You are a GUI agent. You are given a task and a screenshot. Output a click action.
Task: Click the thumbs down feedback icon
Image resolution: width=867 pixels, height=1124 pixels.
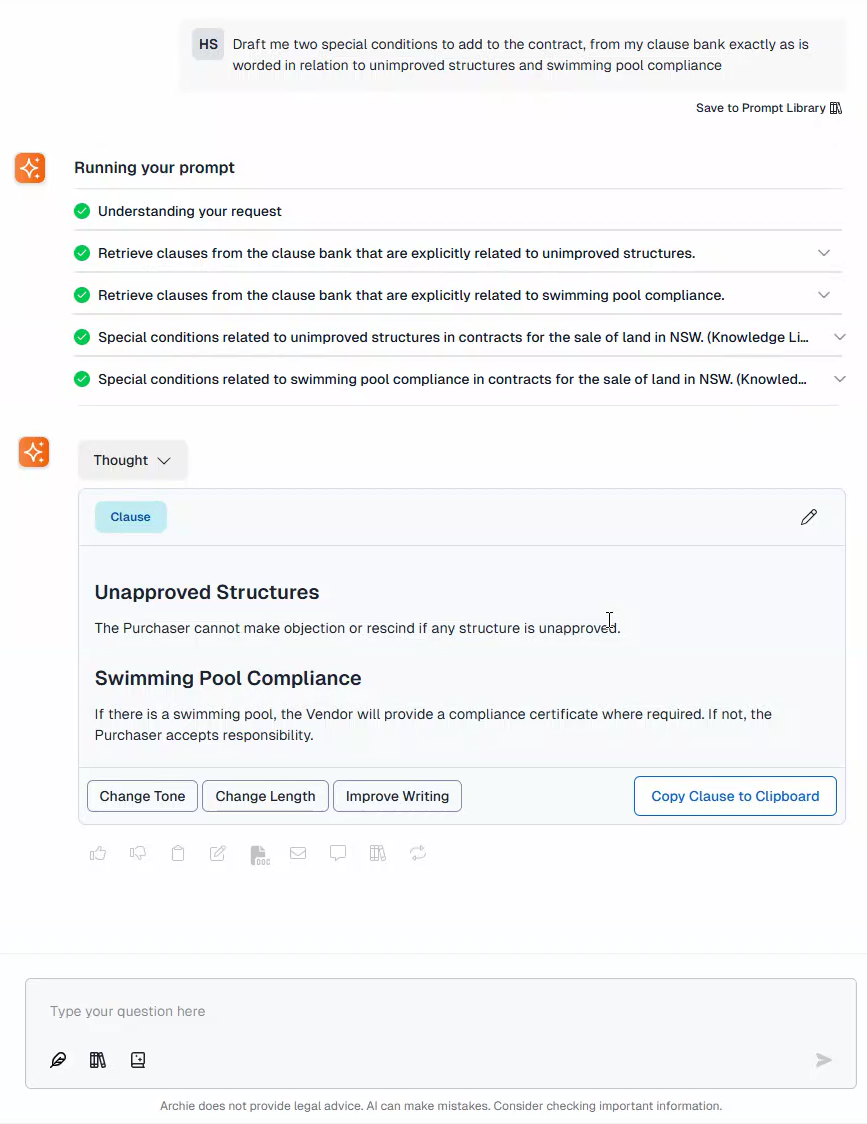pyautogui.click(x=138, y=853)
